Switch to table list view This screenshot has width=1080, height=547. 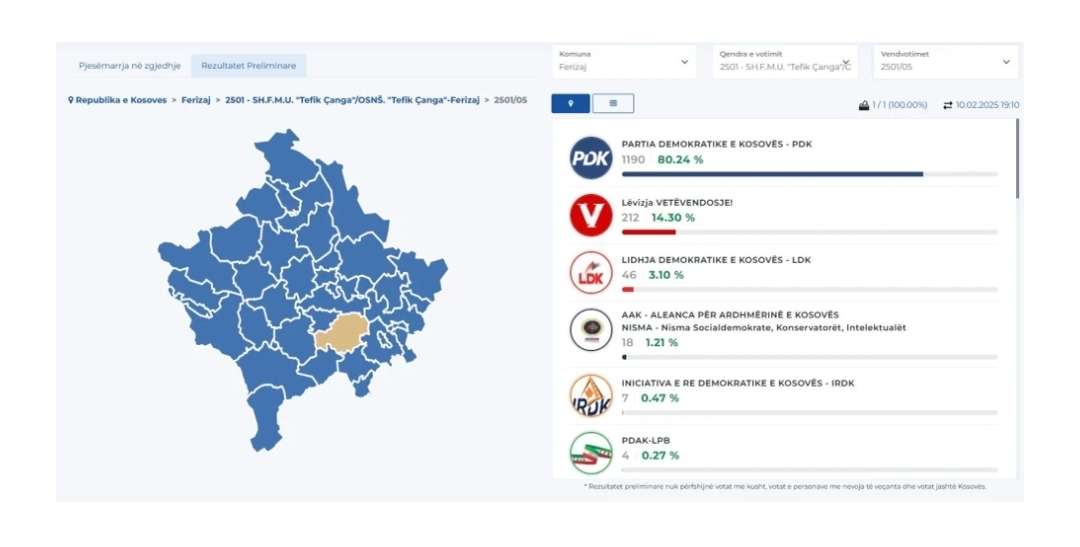coord(613,103)
